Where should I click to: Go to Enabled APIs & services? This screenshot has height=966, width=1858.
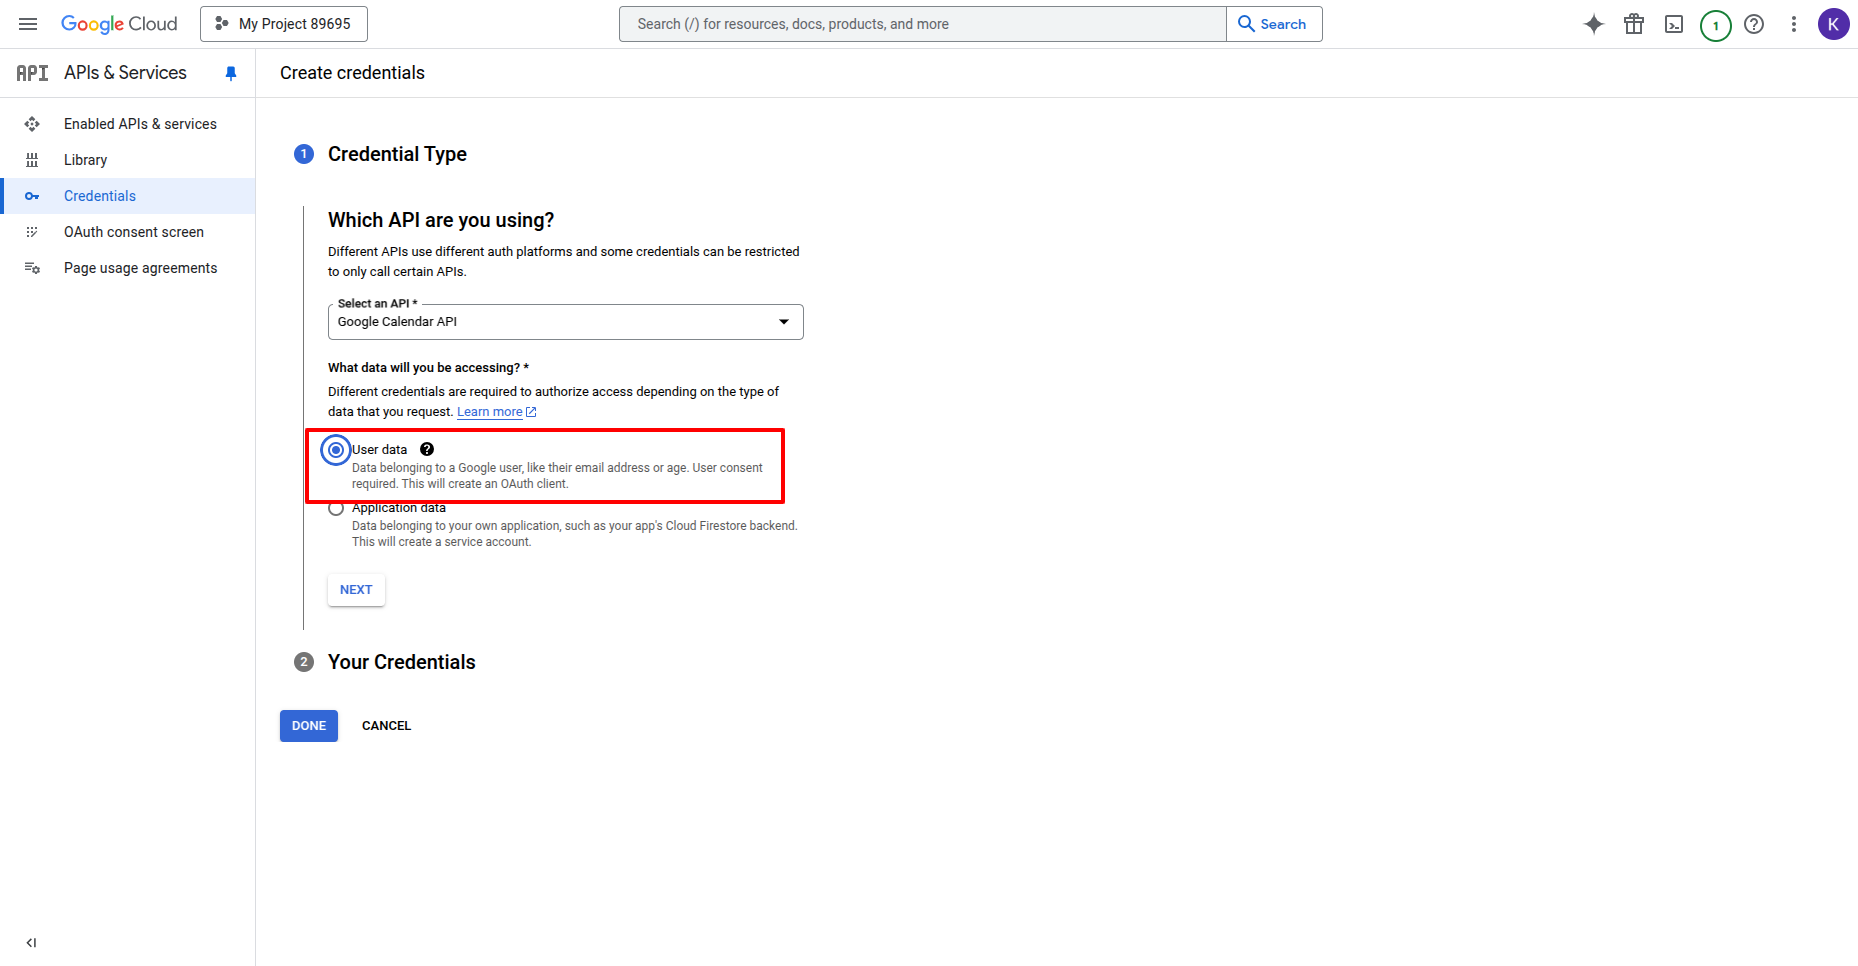click(140, 124)
